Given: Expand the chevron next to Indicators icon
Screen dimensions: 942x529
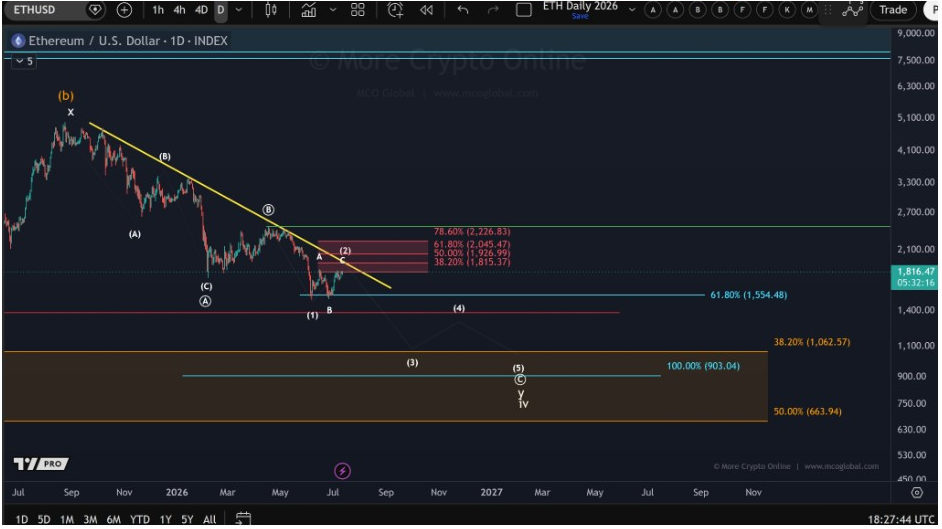Looking at the screenshot, I should coord(333,10).
